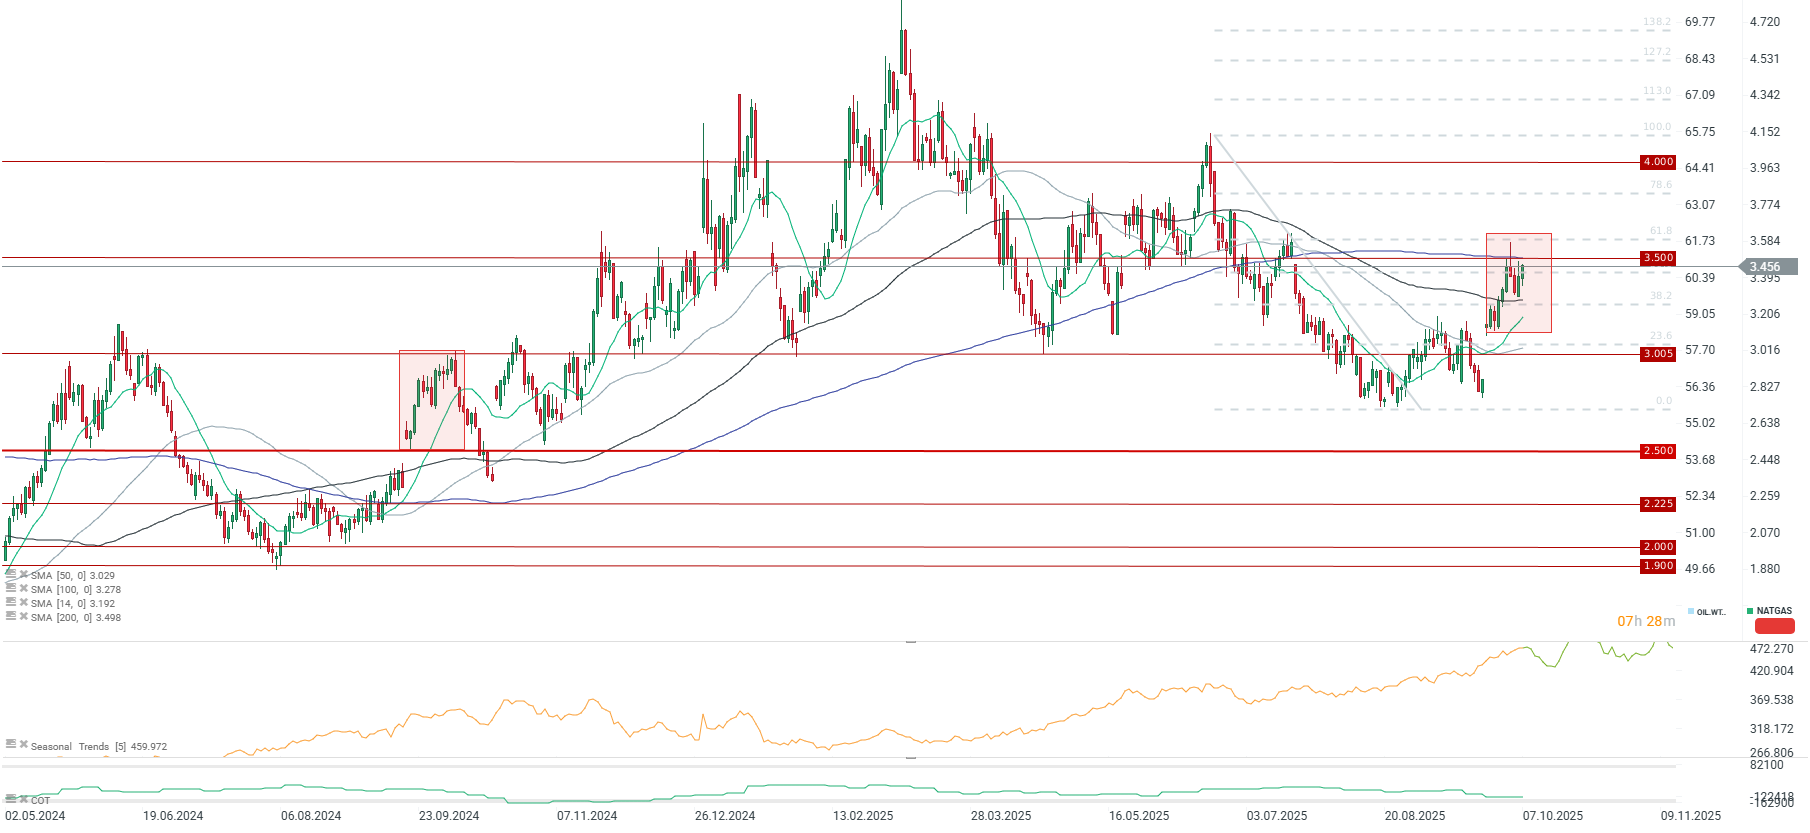
Task: Click the Fibonacci 138.2 level label
Action: (1657, 22)
